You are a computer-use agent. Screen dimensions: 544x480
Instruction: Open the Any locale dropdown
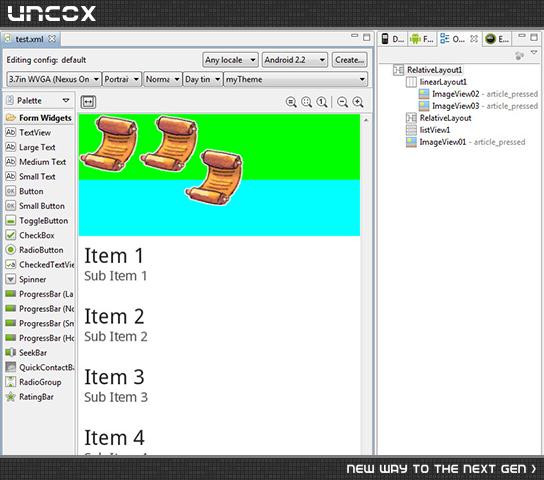(230, 60)
